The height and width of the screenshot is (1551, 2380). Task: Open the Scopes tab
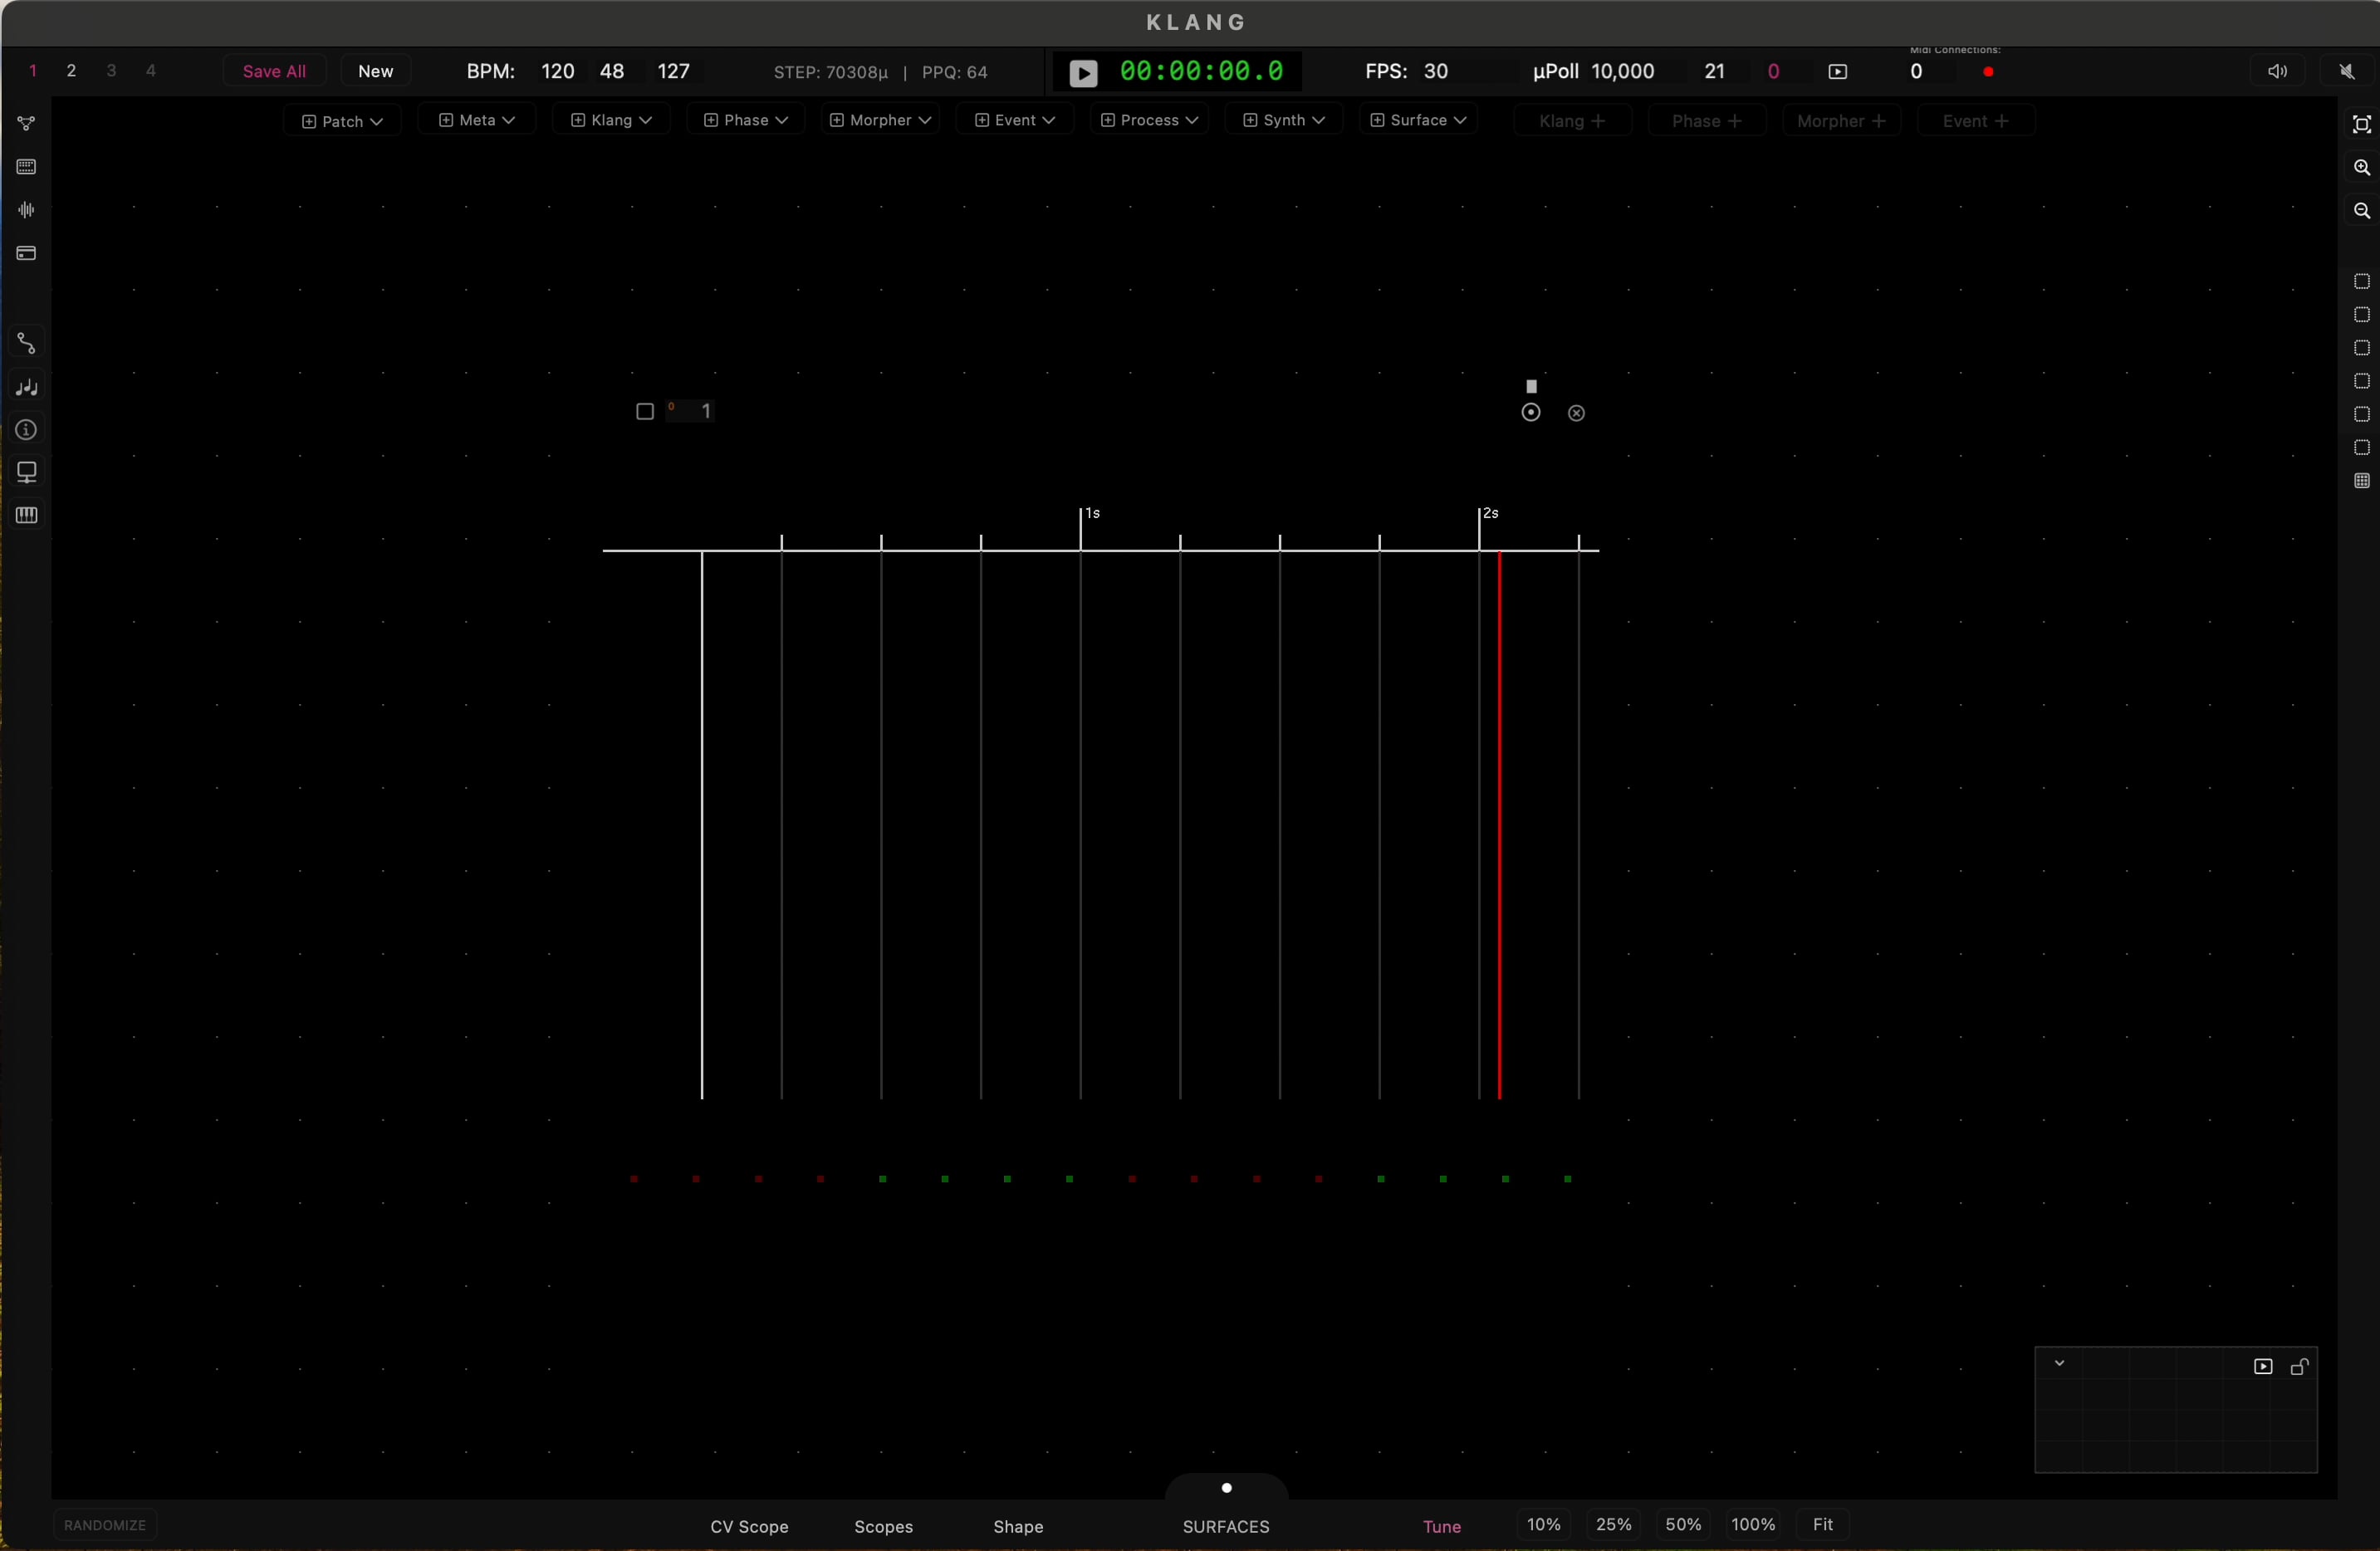click(x=883, y=1527)
